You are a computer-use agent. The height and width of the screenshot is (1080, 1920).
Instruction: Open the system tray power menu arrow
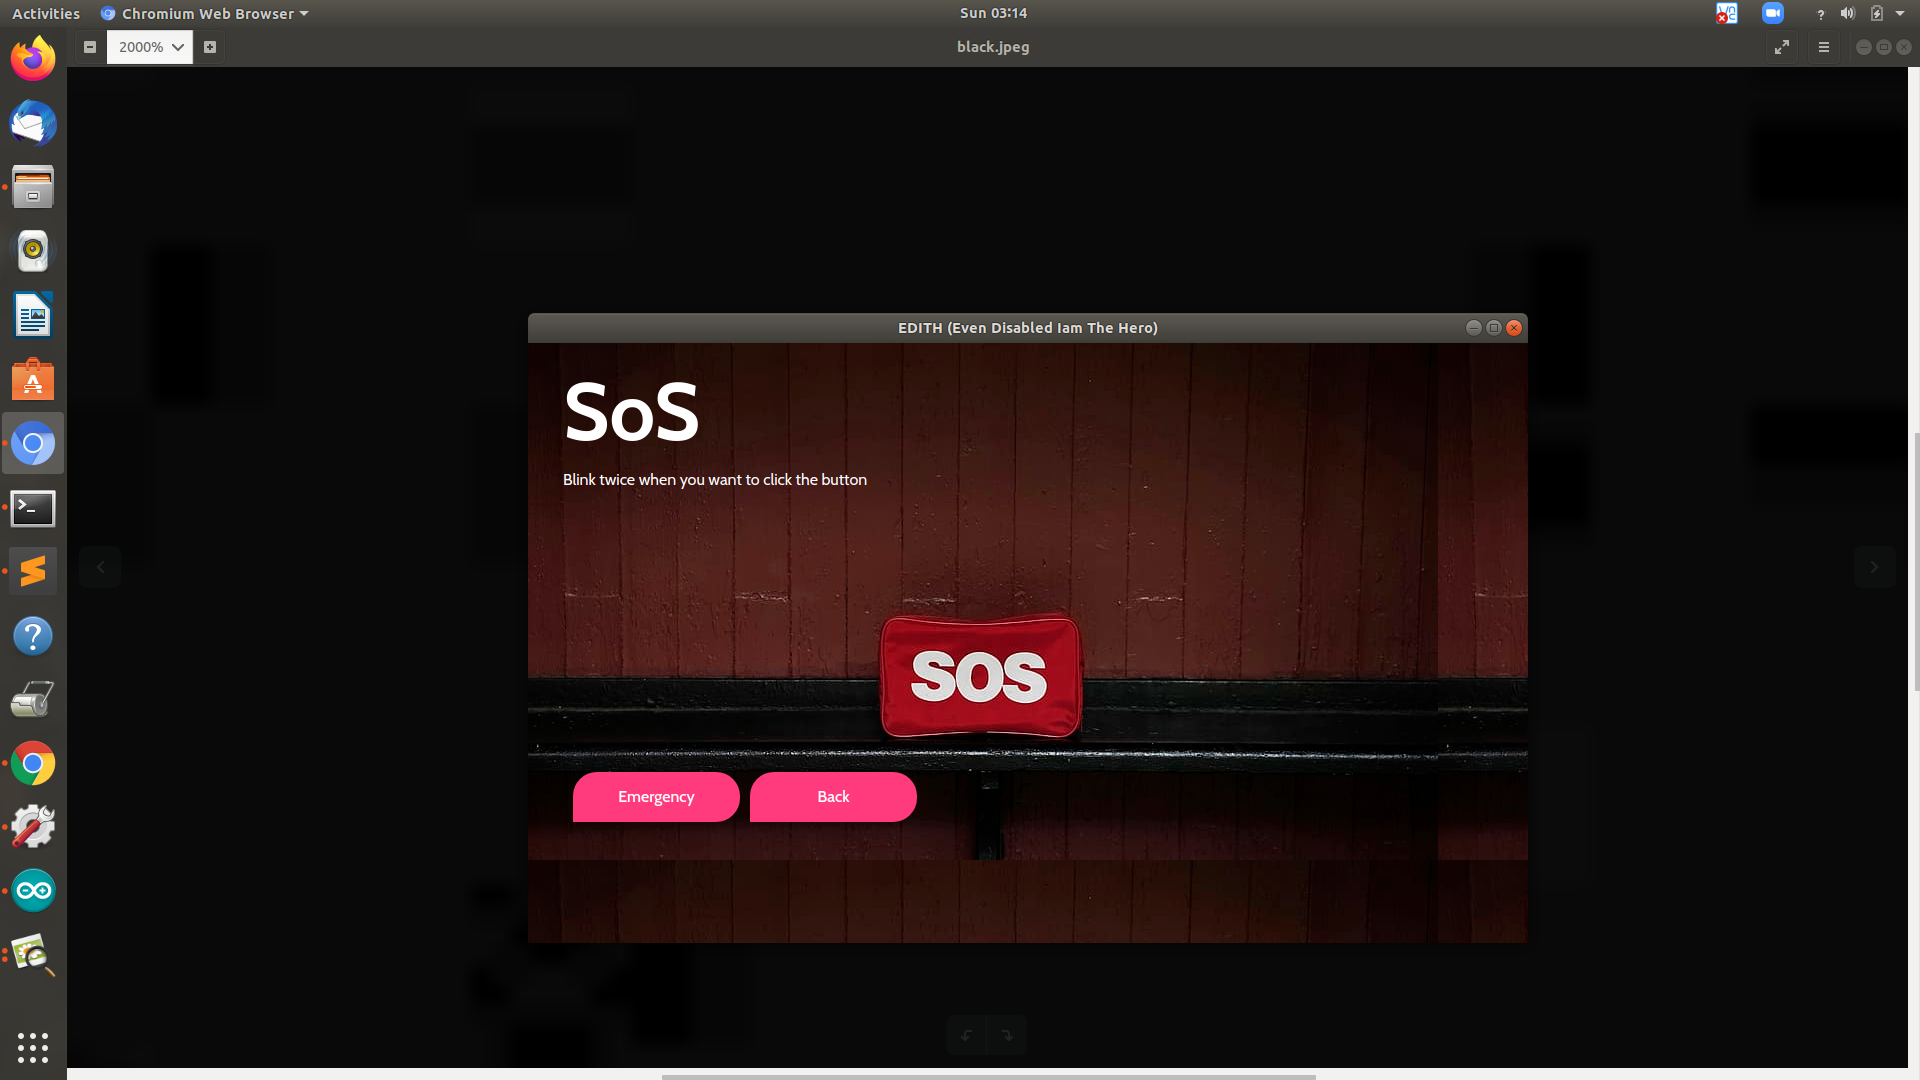point(1900,14)
